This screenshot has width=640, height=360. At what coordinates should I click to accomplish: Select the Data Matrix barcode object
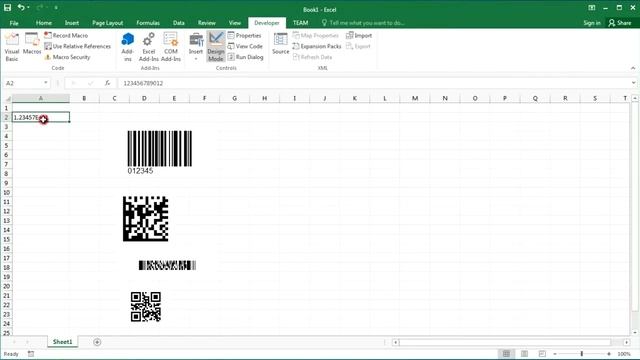tap(146, 219)
